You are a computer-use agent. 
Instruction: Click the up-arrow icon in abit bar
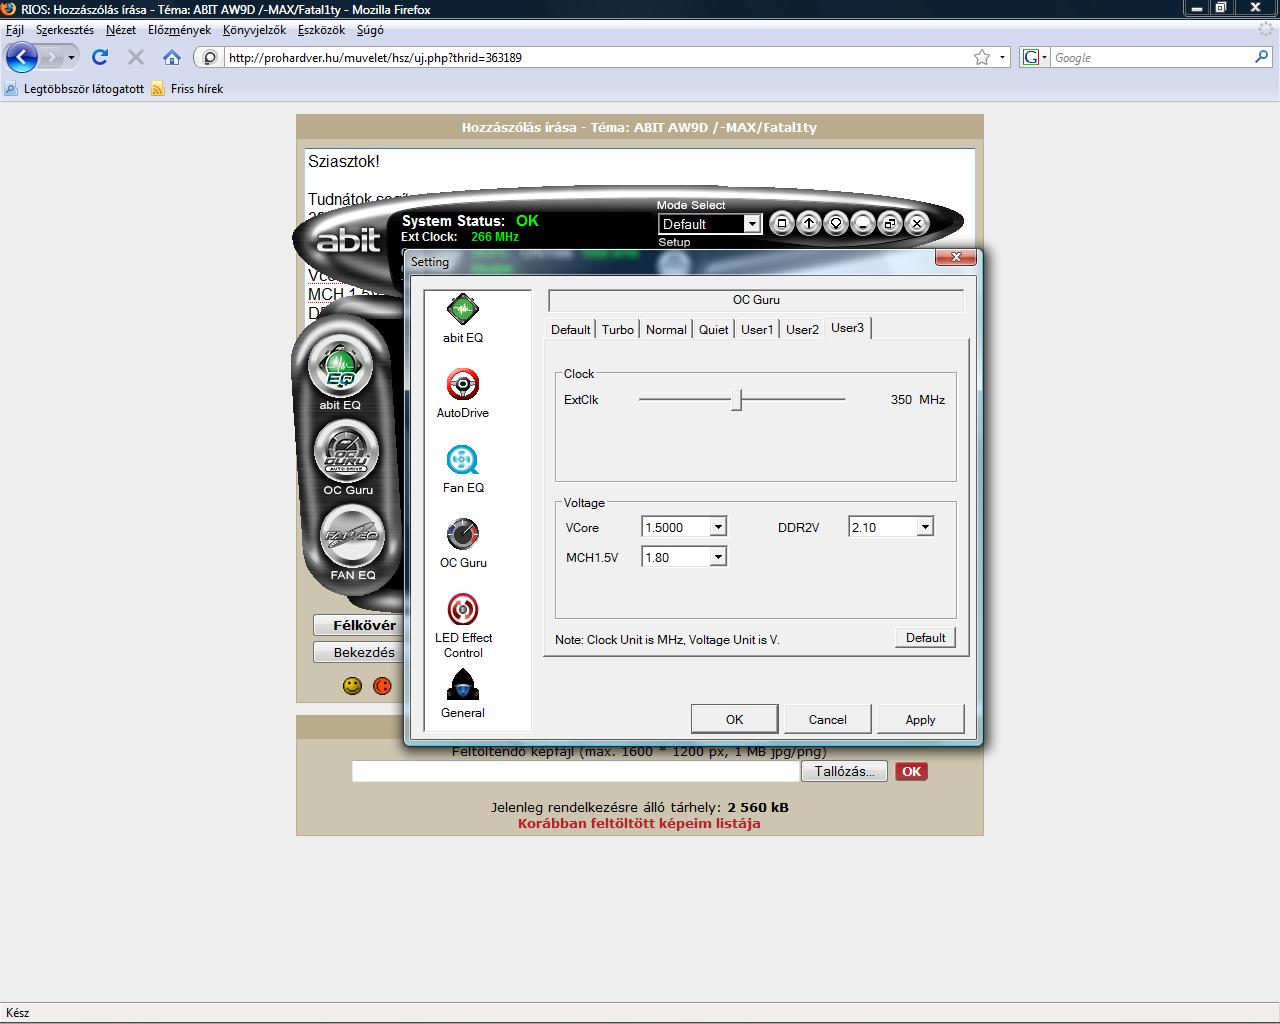pyautogui.click(x=809, y=224)
